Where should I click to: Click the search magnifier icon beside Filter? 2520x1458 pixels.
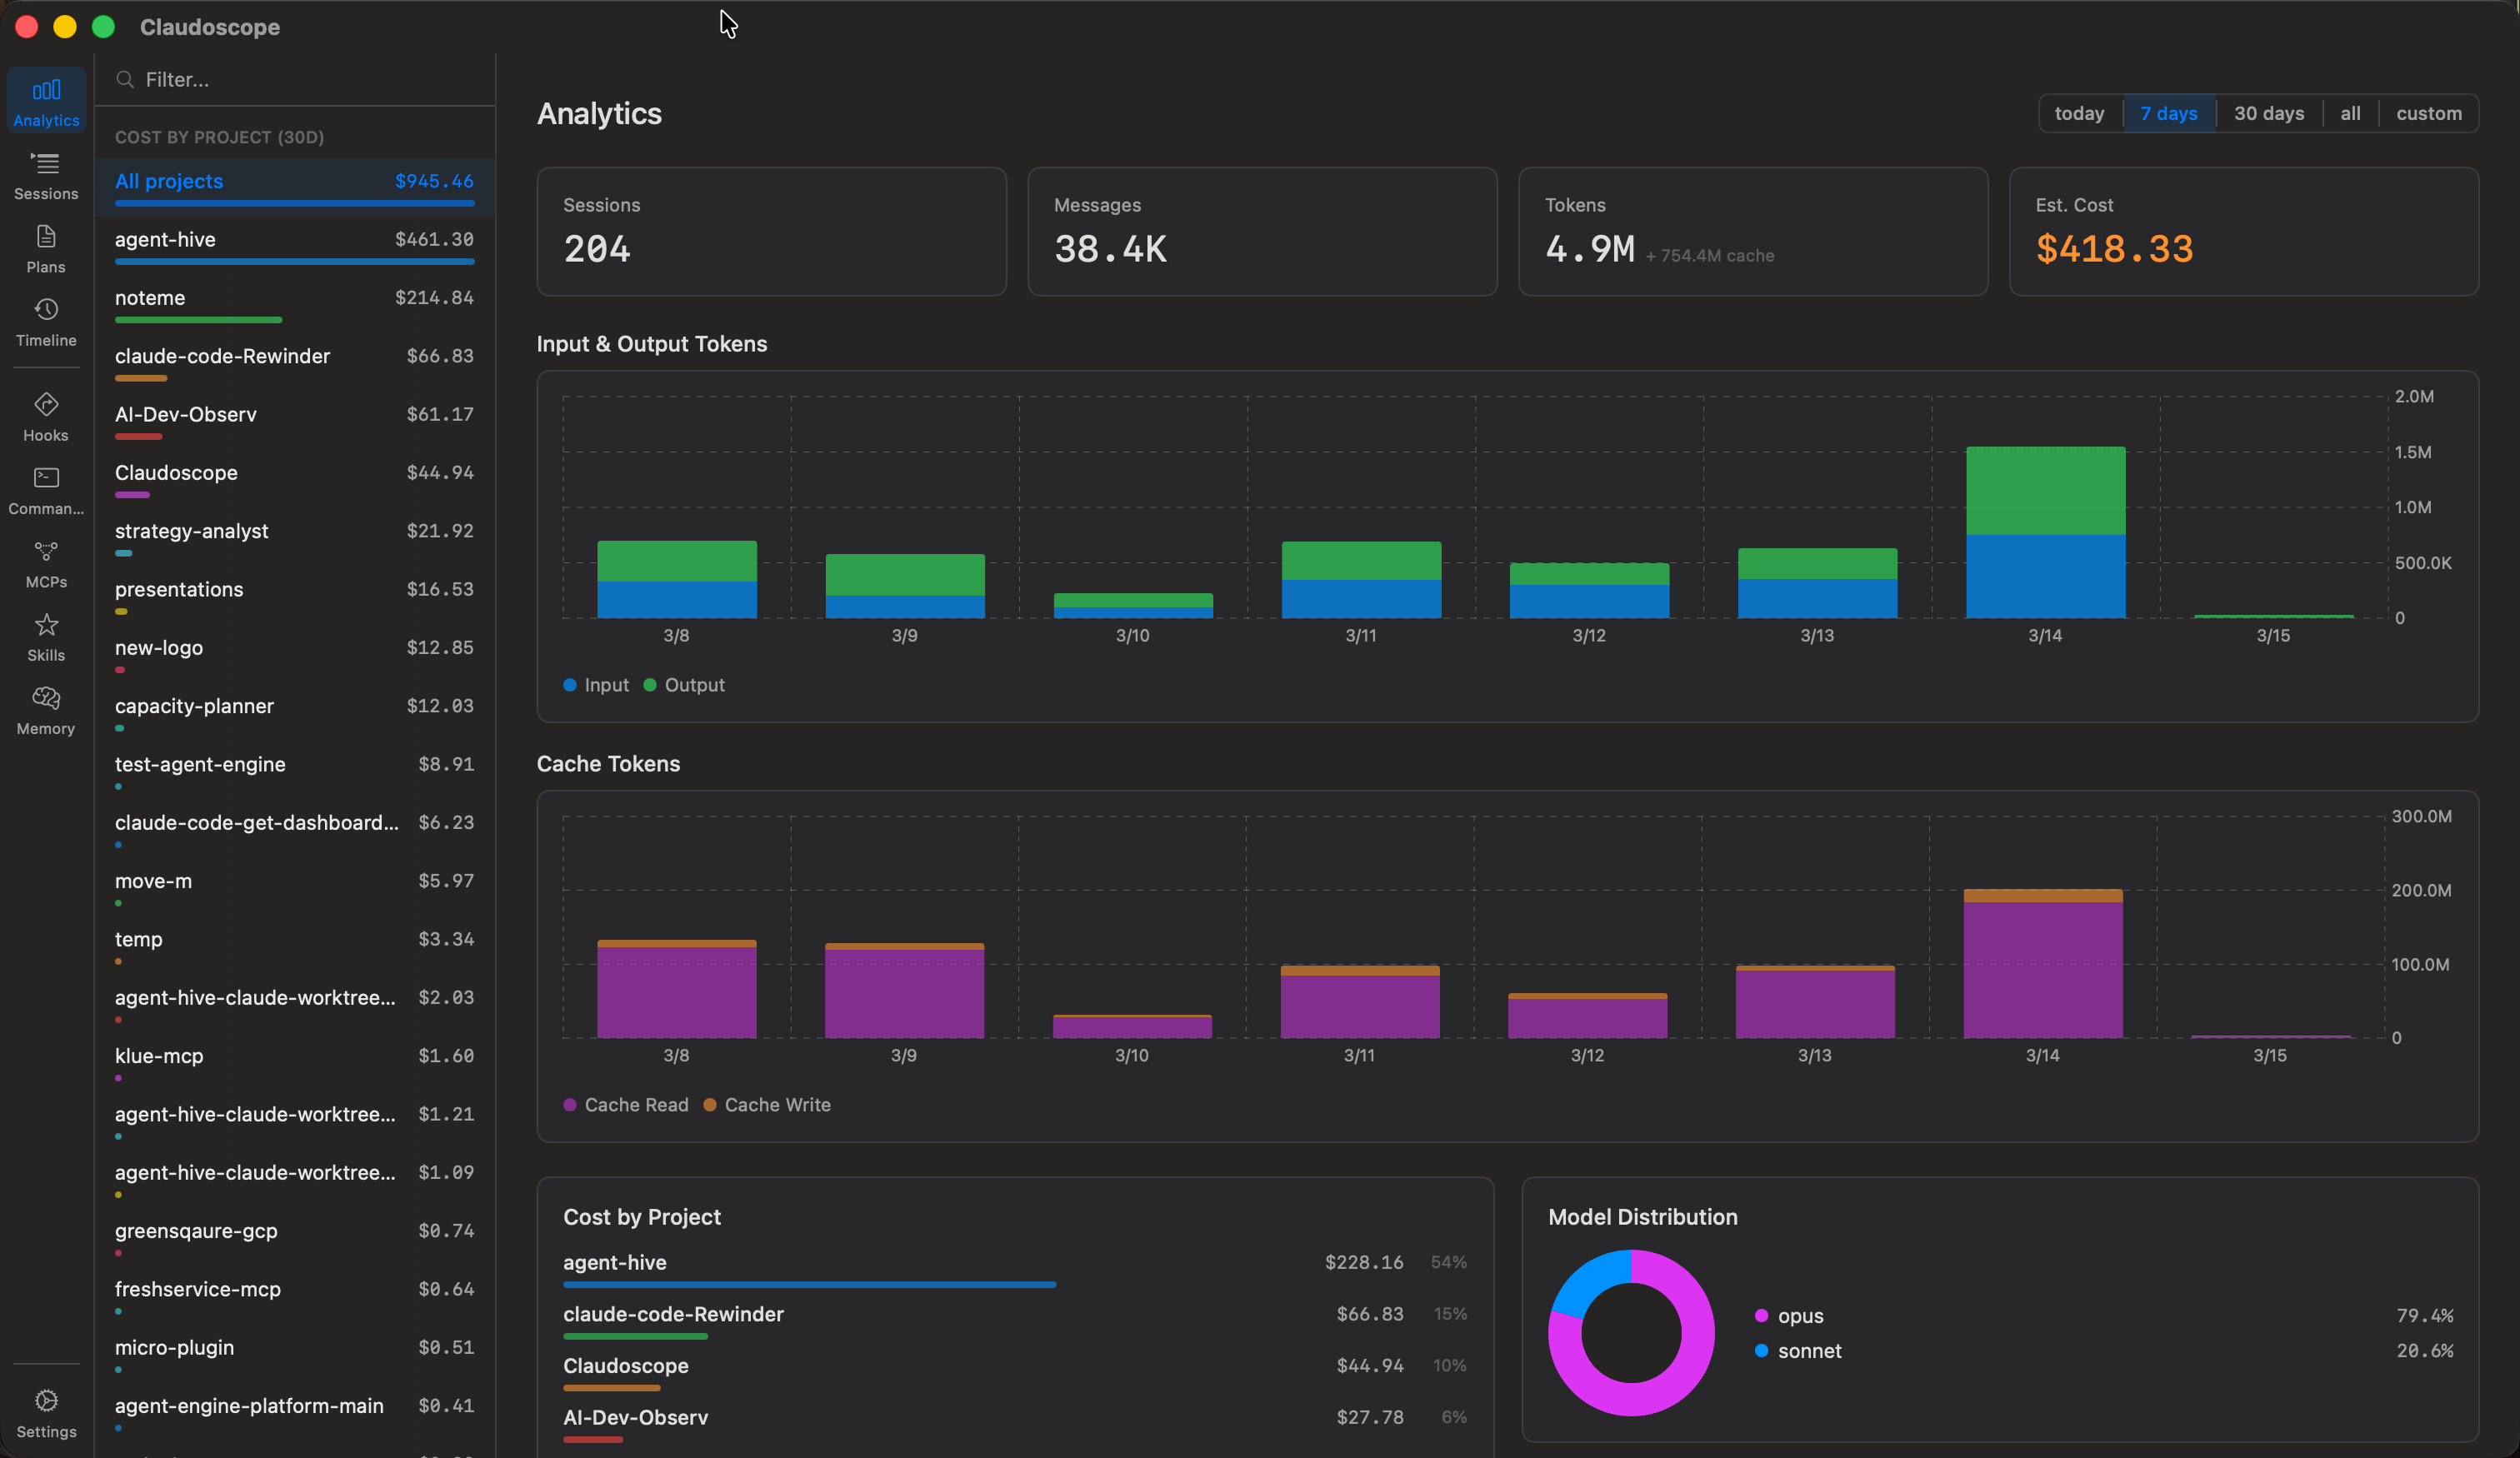(125, 79)
